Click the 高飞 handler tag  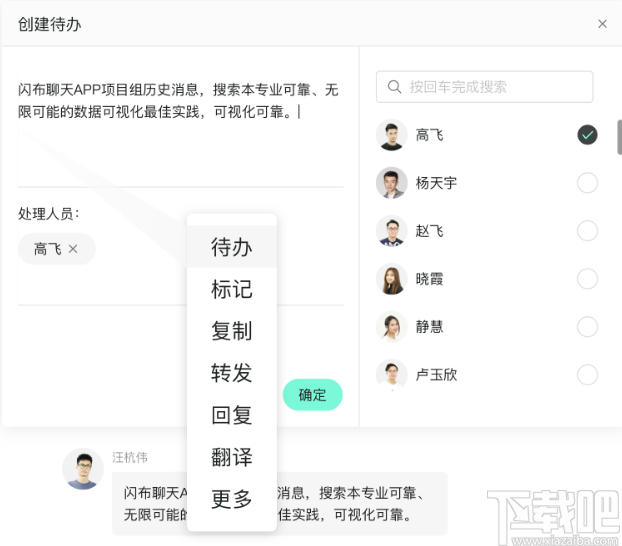click(x=56, y=249)
